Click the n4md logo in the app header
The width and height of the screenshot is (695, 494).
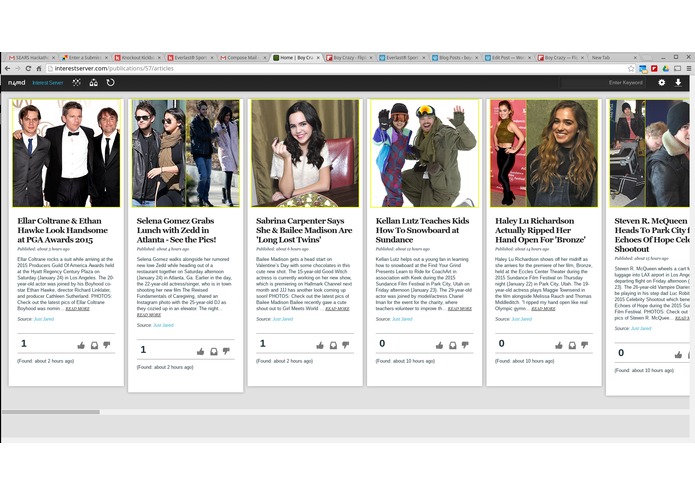(16, 83)
